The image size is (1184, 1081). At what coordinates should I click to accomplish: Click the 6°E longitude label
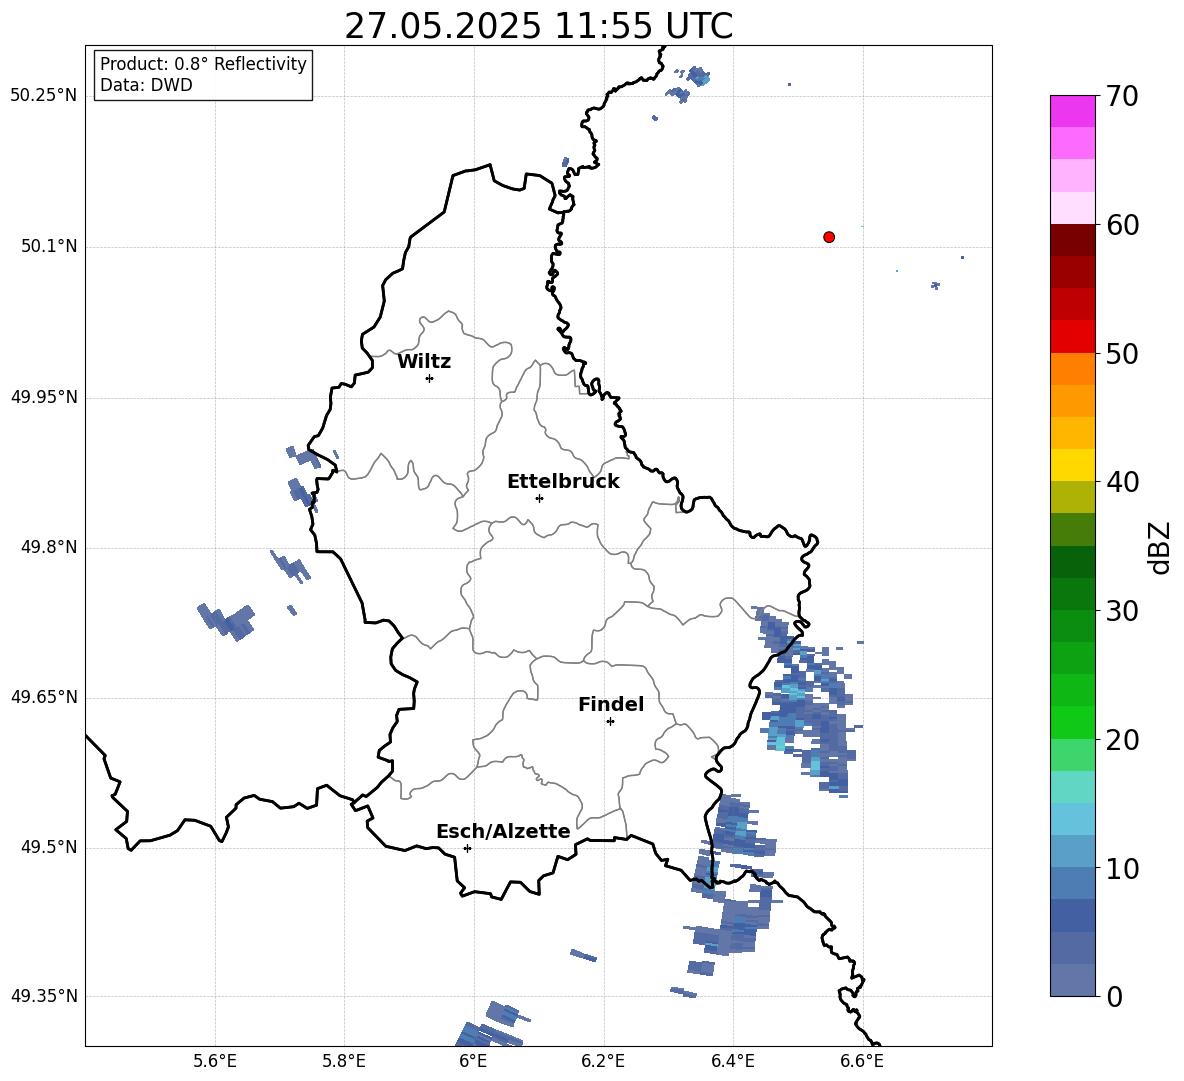pyautogui.click(x=473, y=1061)
